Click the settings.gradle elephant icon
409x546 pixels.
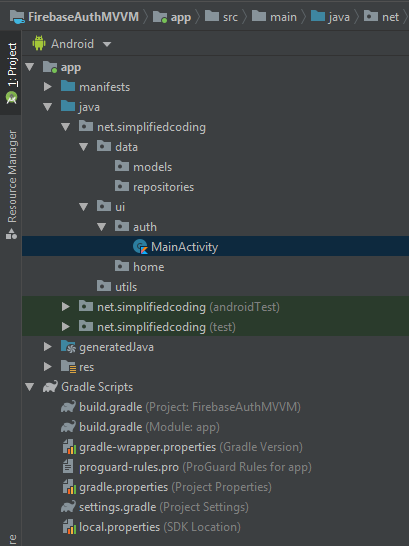click(68, 507)
